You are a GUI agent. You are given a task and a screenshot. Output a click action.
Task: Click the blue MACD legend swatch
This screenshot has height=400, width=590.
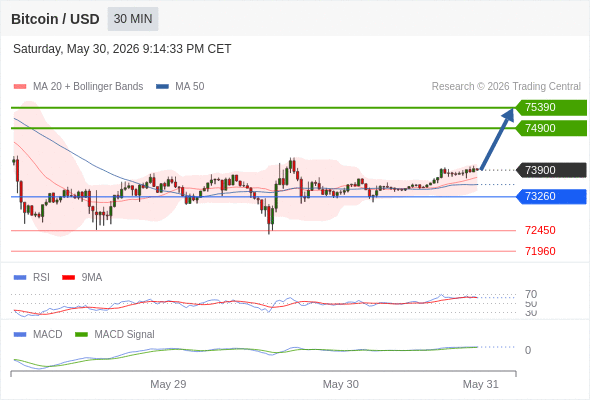pyautogui.click(x=20, y=335)
